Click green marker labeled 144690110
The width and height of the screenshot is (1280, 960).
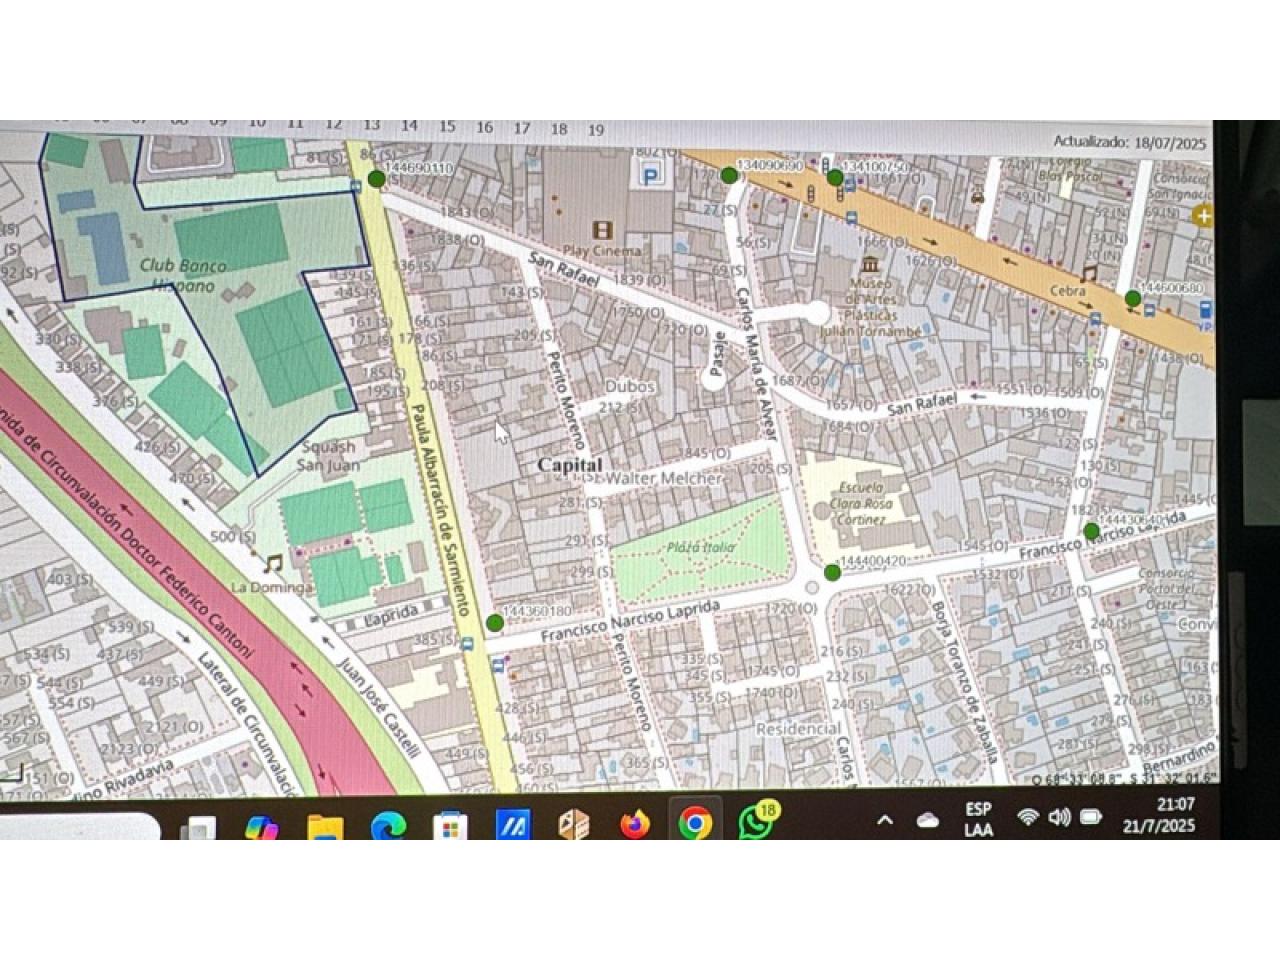pos(377,179)
